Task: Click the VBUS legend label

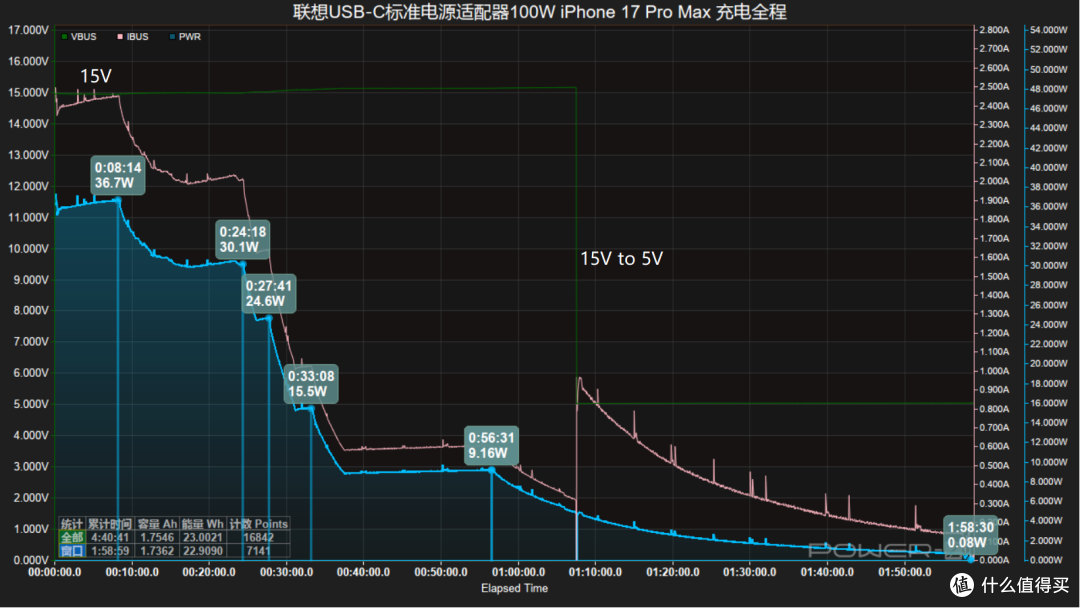Action: click(x=83, y=37)
